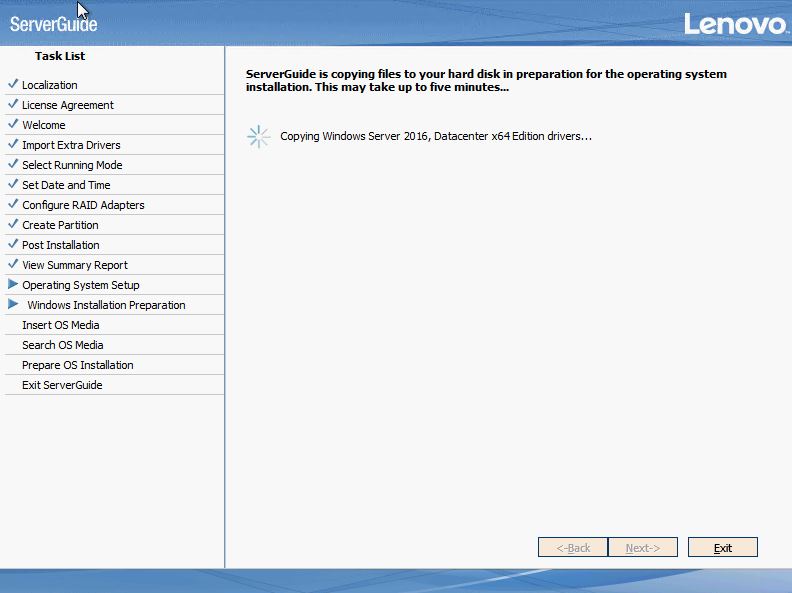792x593 pixels.
Task: Select Windows Installation Preparation subtask
Action: pyautogui.click(x=115, y=305)
